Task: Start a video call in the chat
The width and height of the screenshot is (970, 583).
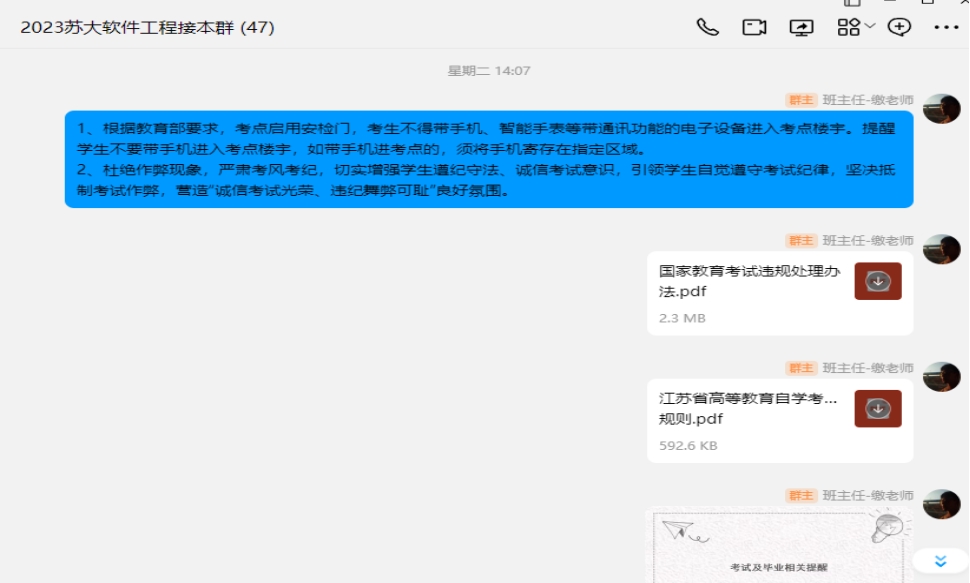Action: (x=754, y=27)
